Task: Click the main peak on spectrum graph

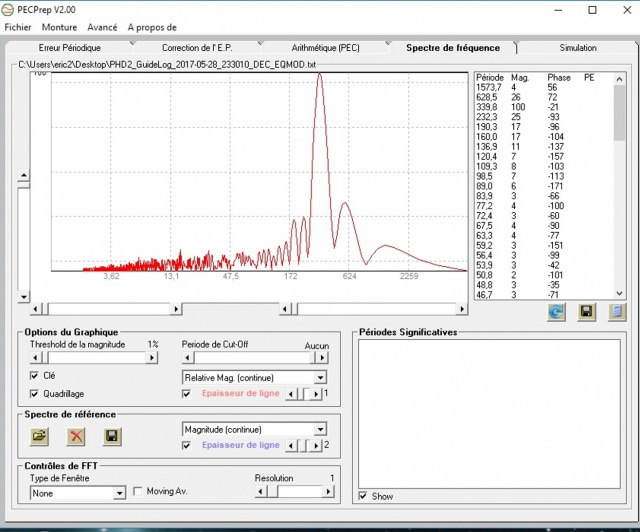Action: [320, 75]
